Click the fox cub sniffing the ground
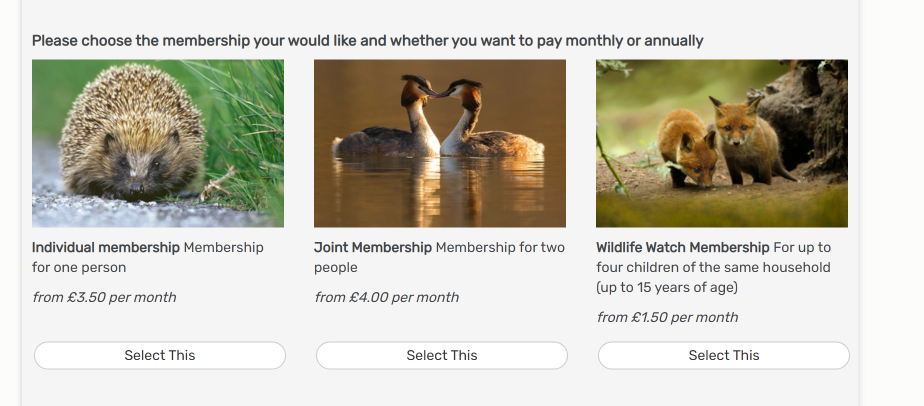The image size is (924, 406). click(x=688, y=148)
